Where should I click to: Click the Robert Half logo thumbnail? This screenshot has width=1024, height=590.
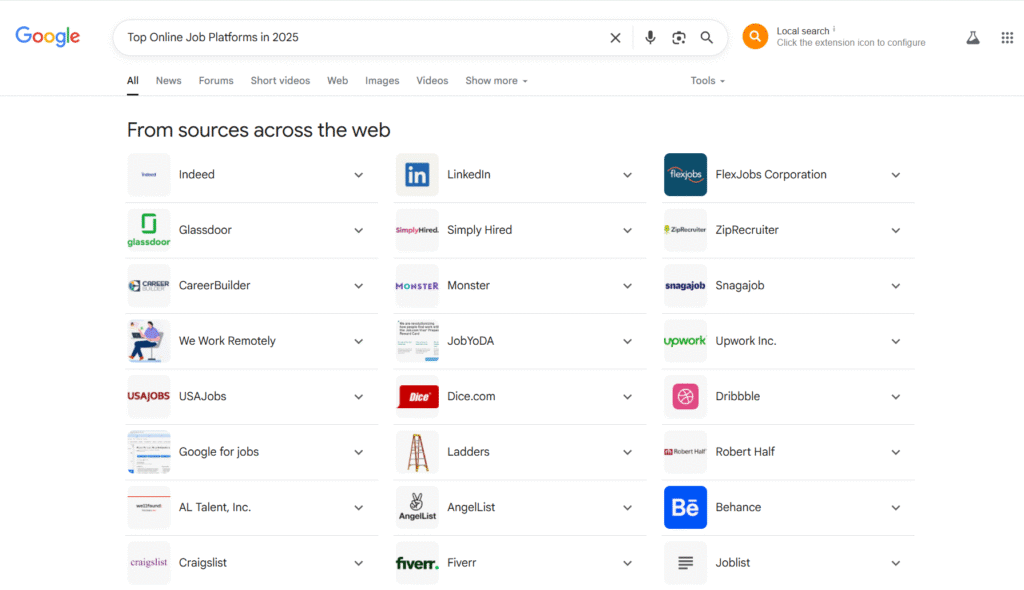pyautogui.click(x=685, y=452)
